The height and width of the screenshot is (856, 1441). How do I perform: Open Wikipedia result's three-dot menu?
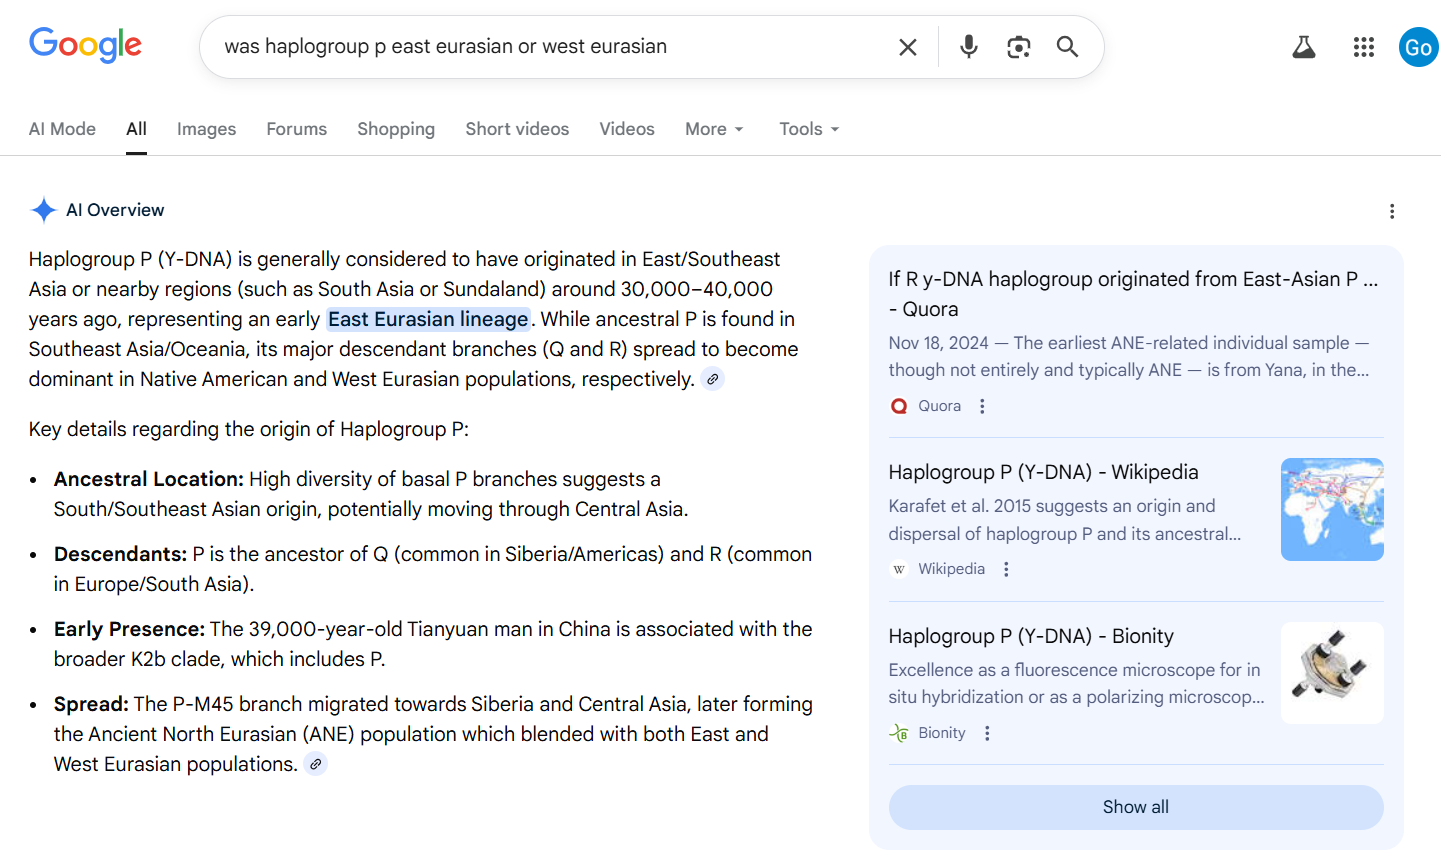point(1006,569)
